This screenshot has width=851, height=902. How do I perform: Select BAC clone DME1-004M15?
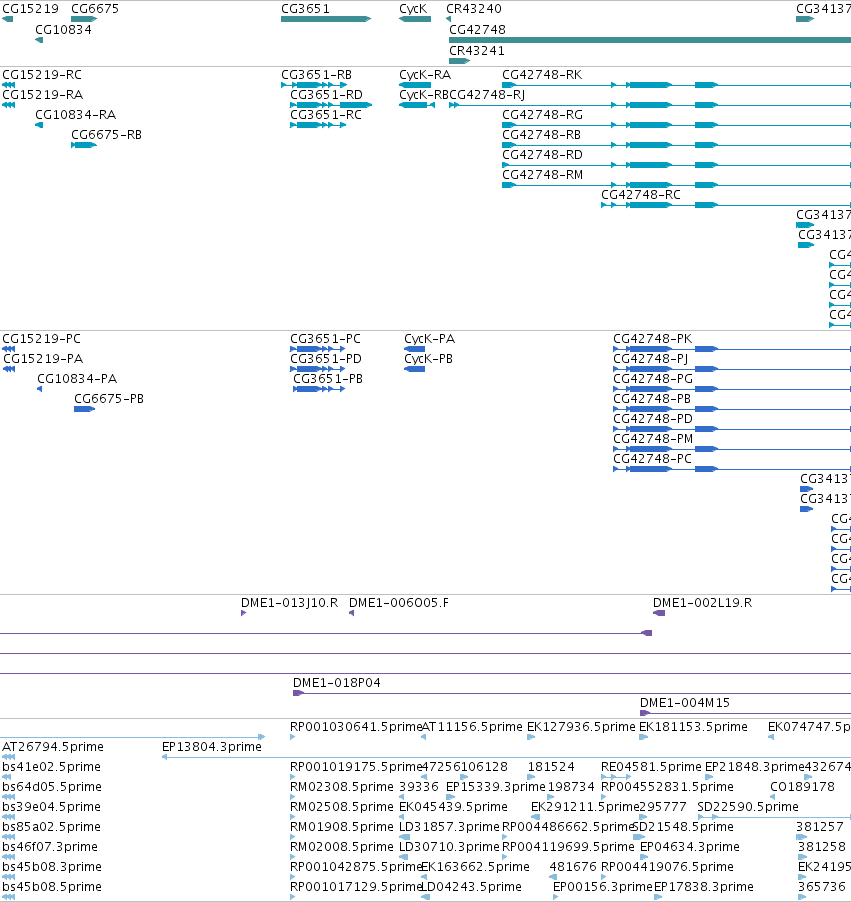[x=685, y=703]
